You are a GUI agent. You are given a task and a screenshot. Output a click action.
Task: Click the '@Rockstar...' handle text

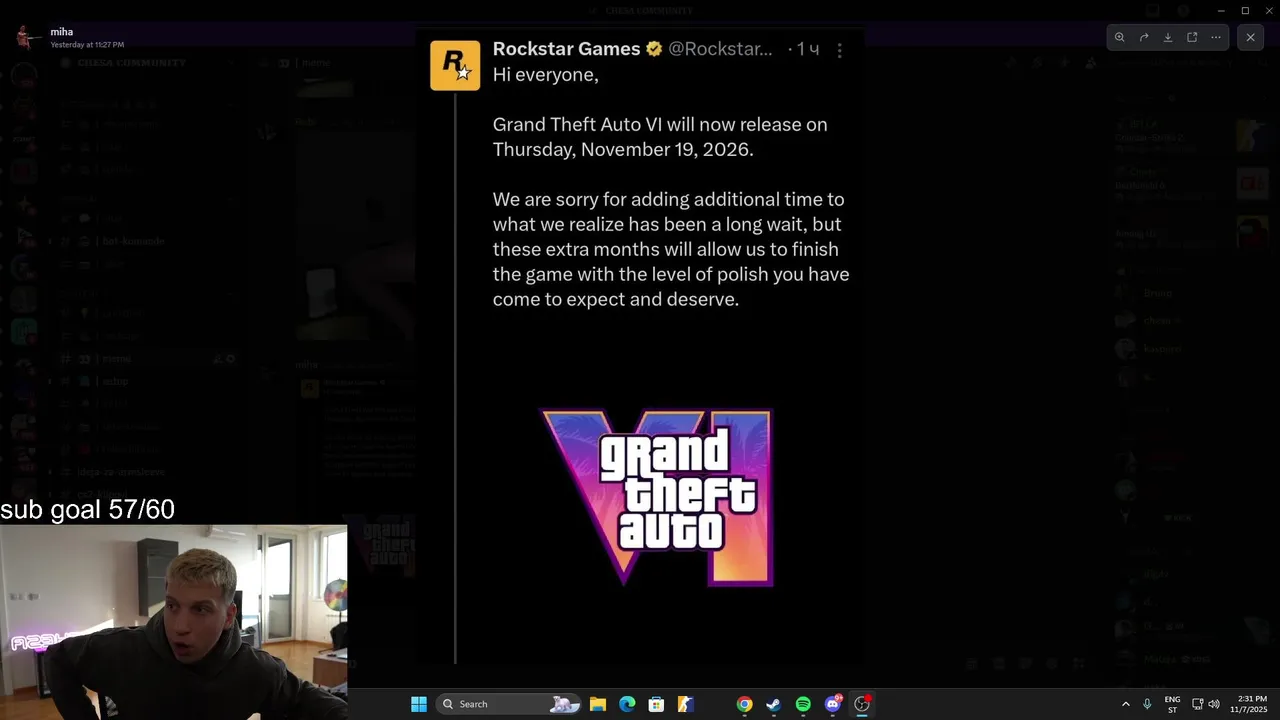coord(720,49)
